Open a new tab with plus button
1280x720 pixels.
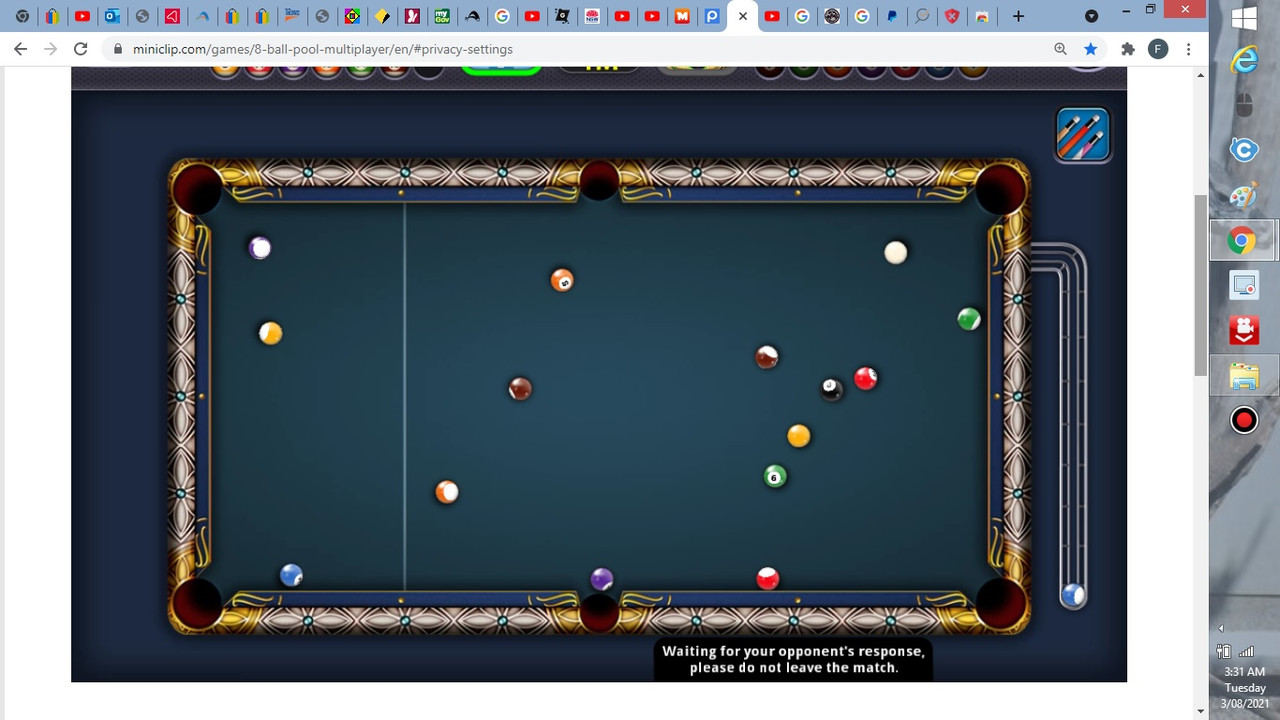(x=1018, y=16)
